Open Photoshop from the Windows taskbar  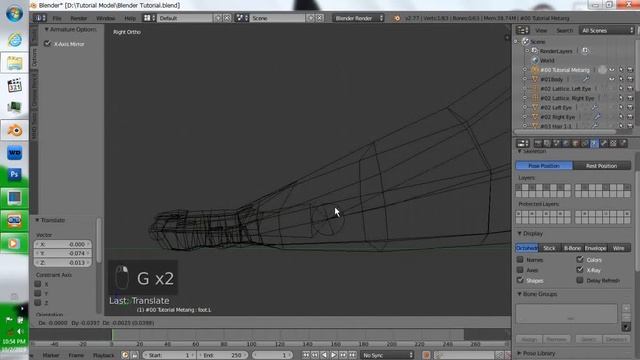click(x=14, y=175)
